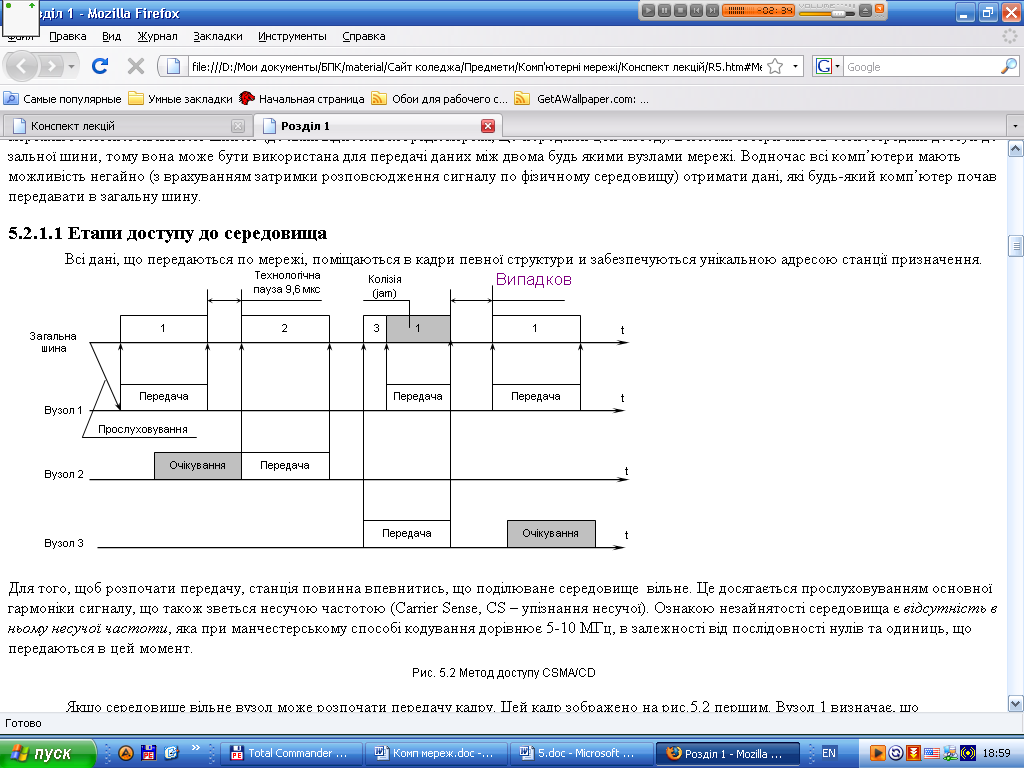Click the scroll down arrow of vertical scrollbar

1016,704
